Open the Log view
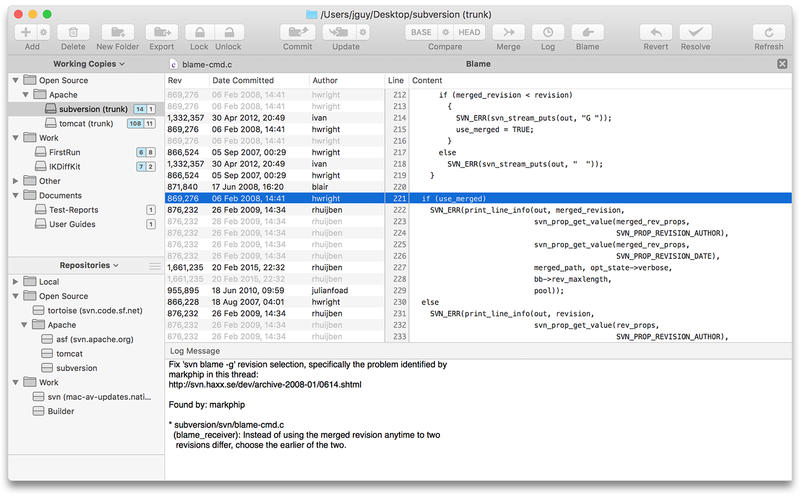Screen dimensions: 800x500 click(547, 32)
